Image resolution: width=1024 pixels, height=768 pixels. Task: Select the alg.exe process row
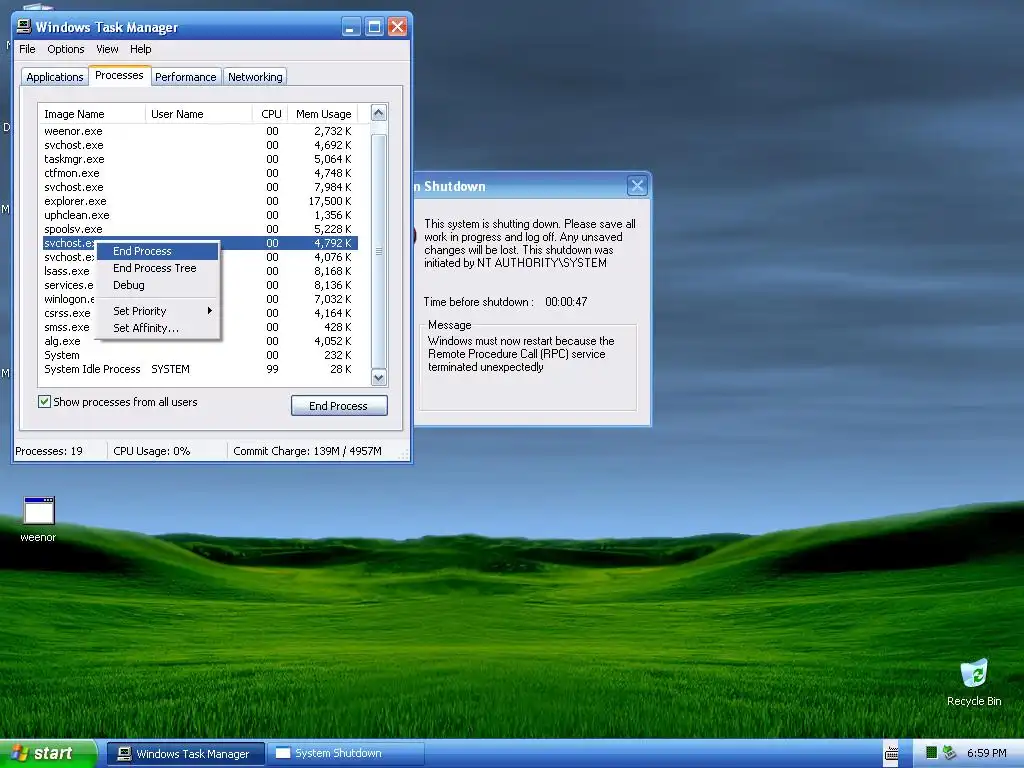pos(198,341)
